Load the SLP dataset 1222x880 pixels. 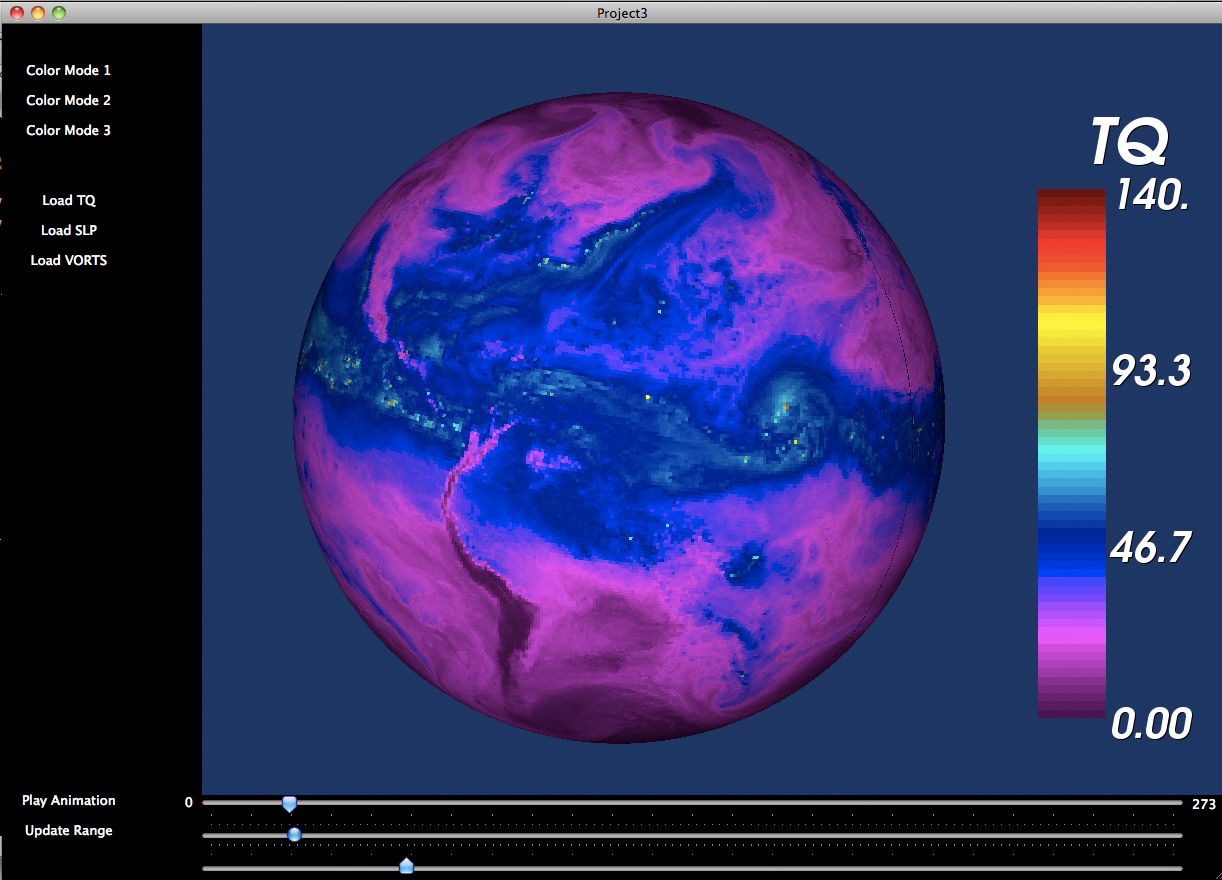pyautogui.click(x=69, y=231)
